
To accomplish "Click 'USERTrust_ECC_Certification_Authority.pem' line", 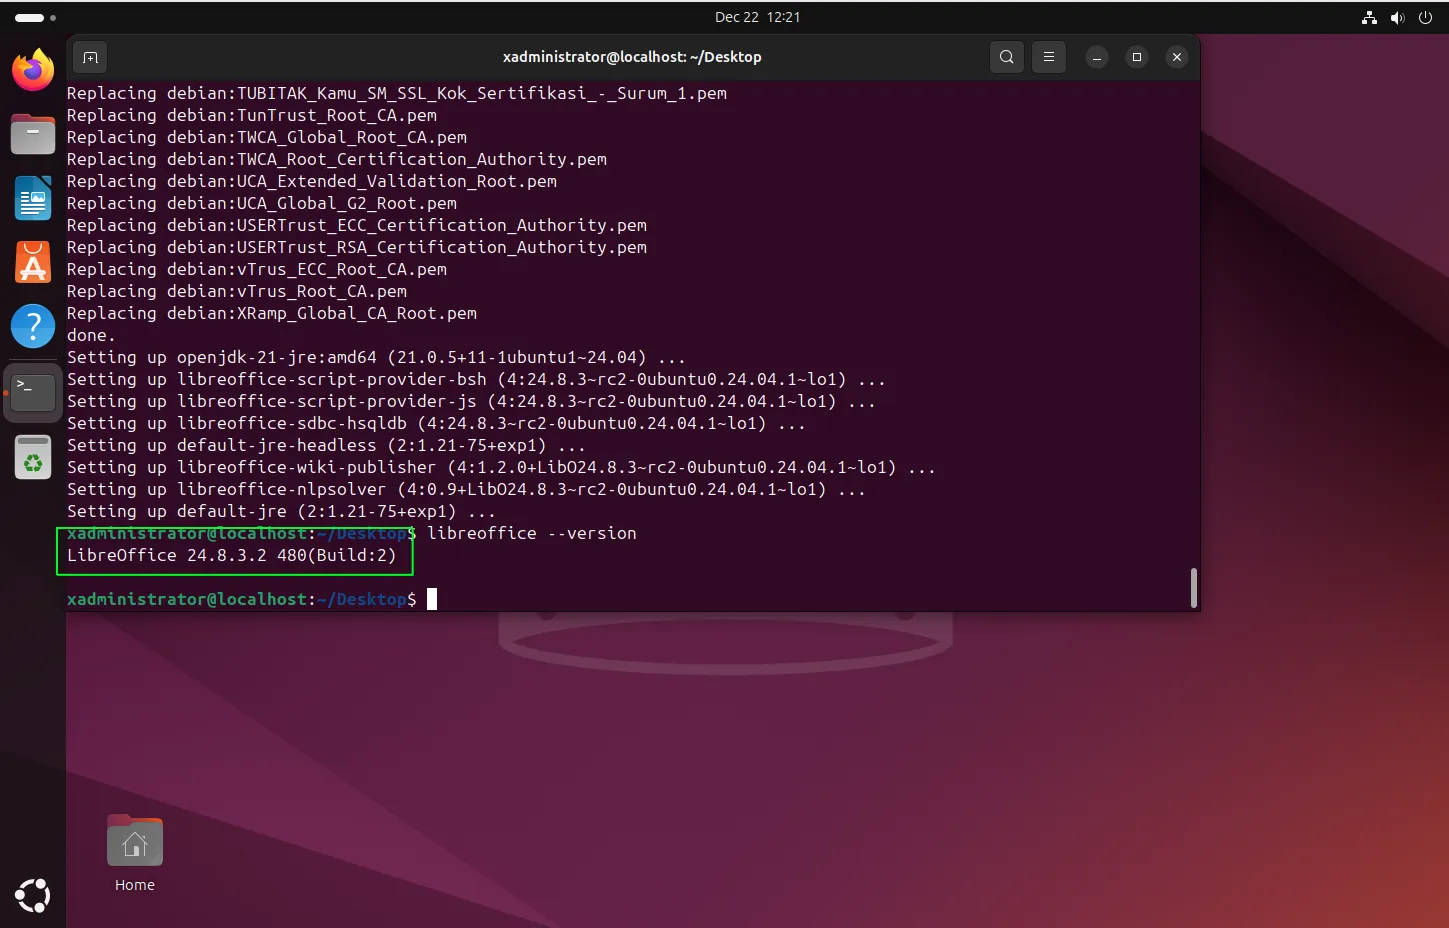I will tap(357, 225).
